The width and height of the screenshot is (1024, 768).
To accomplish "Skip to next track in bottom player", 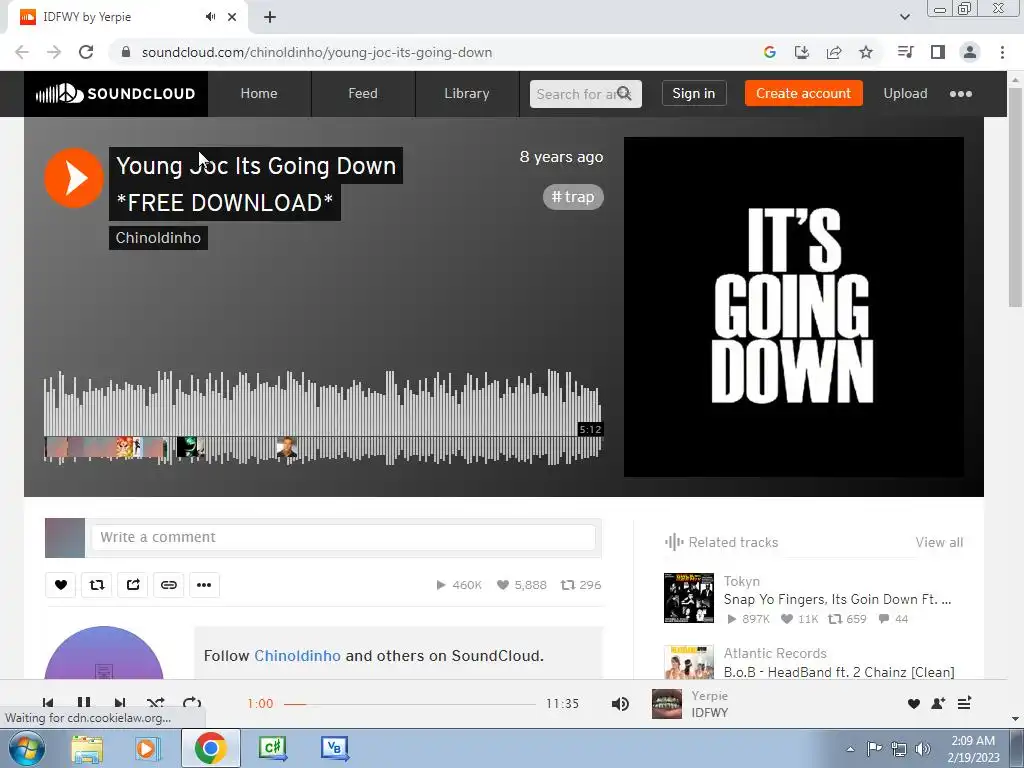I will (x=120, y=703).
